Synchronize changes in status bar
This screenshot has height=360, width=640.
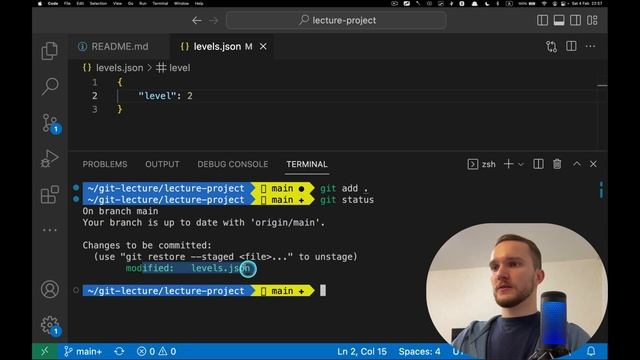(119, 351)
